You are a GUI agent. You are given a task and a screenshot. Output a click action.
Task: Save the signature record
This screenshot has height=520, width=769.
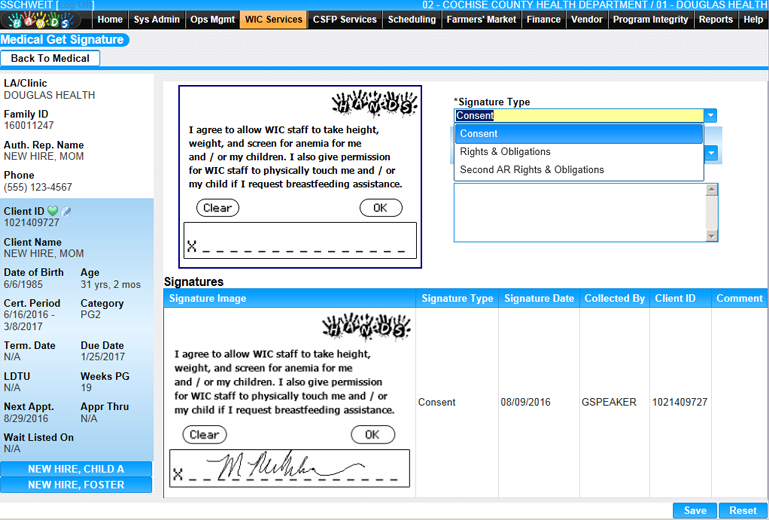(695, 510)
